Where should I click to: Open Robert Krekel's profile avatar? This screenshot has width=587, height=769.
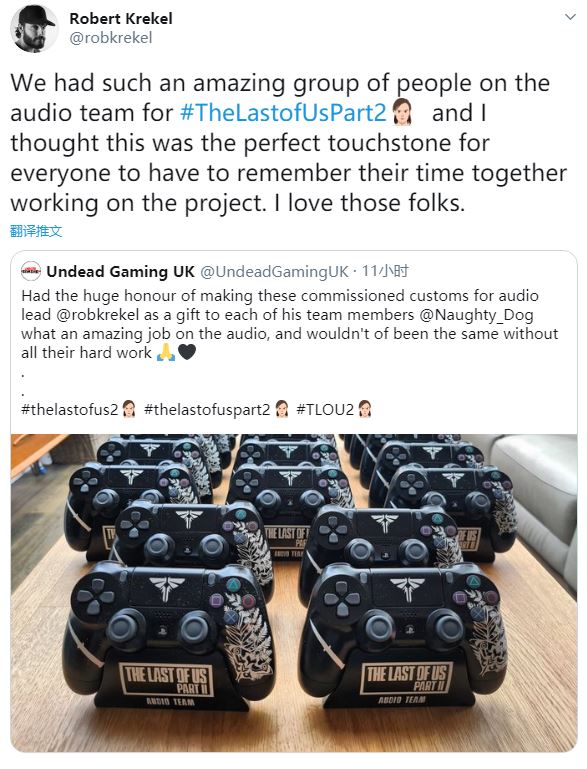[x=33, y=28]
